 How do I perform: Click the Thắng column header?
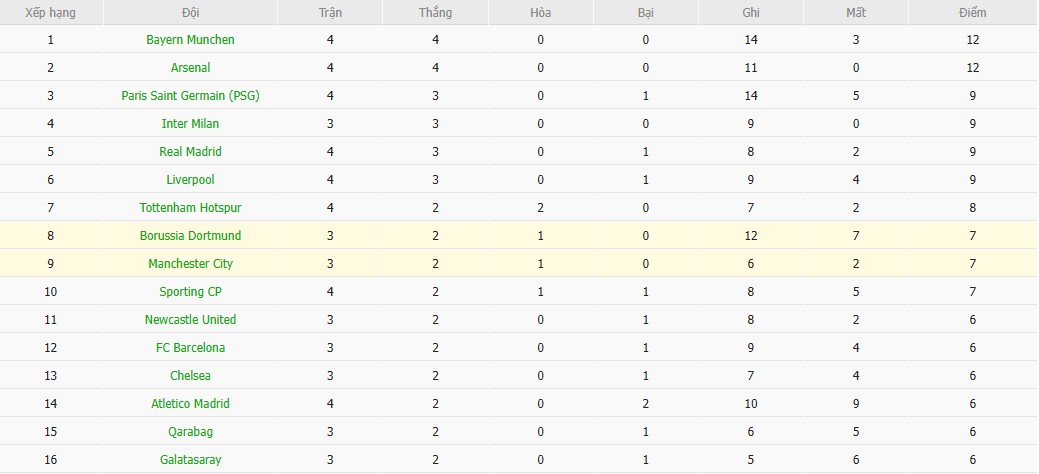[436, 13]
